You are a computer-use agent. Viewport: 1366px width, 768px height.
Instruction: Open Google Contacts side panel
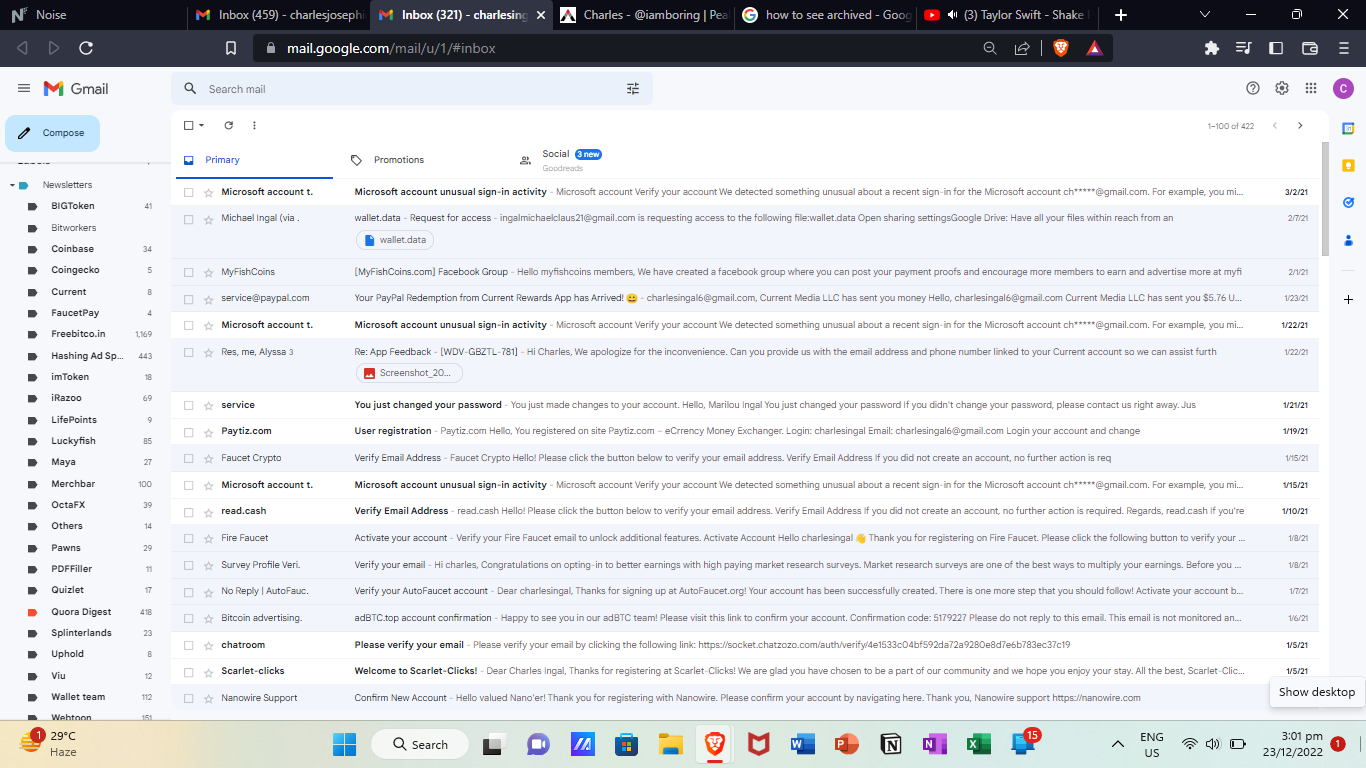[1348, 239]
